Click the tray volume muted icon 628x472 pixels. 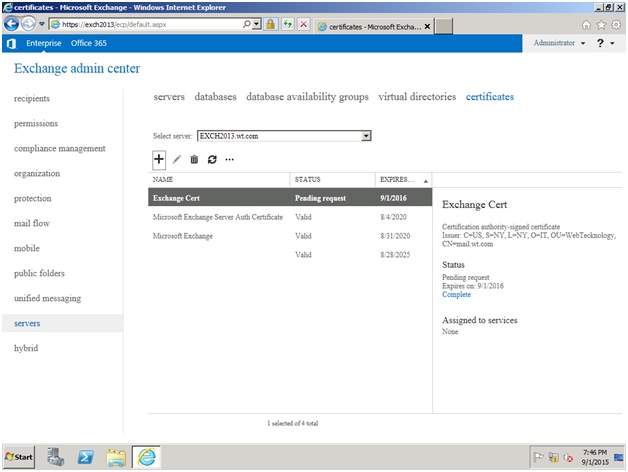tap(568, 457)
